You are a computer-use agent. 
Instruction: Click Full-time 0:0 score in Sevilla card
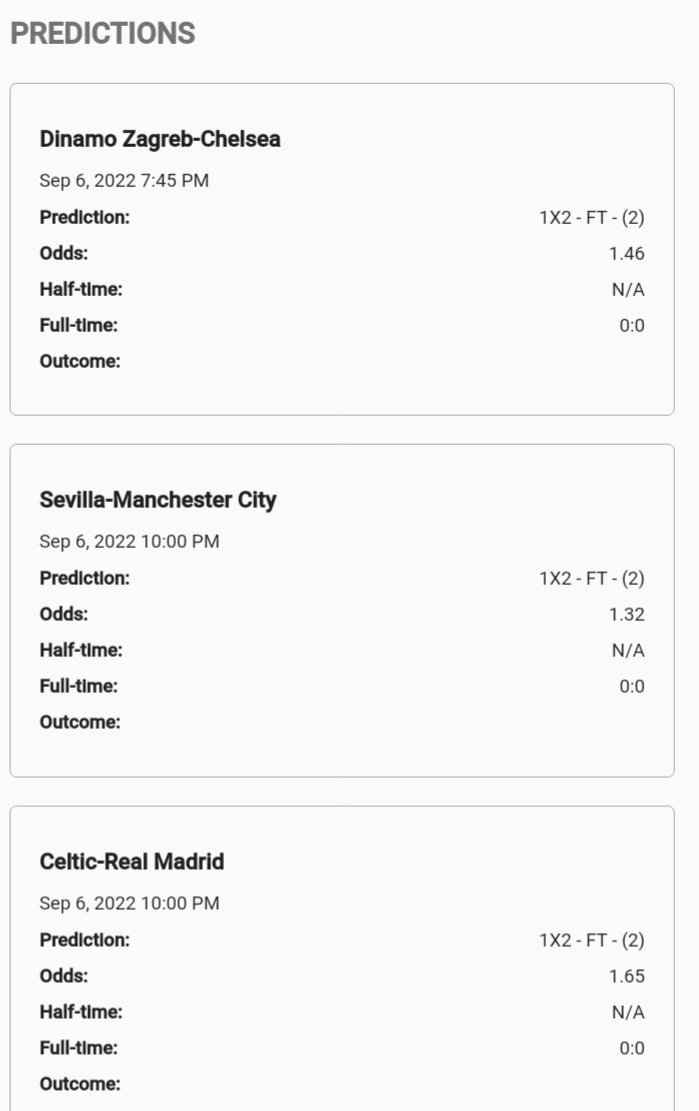[x=632, y=687]
